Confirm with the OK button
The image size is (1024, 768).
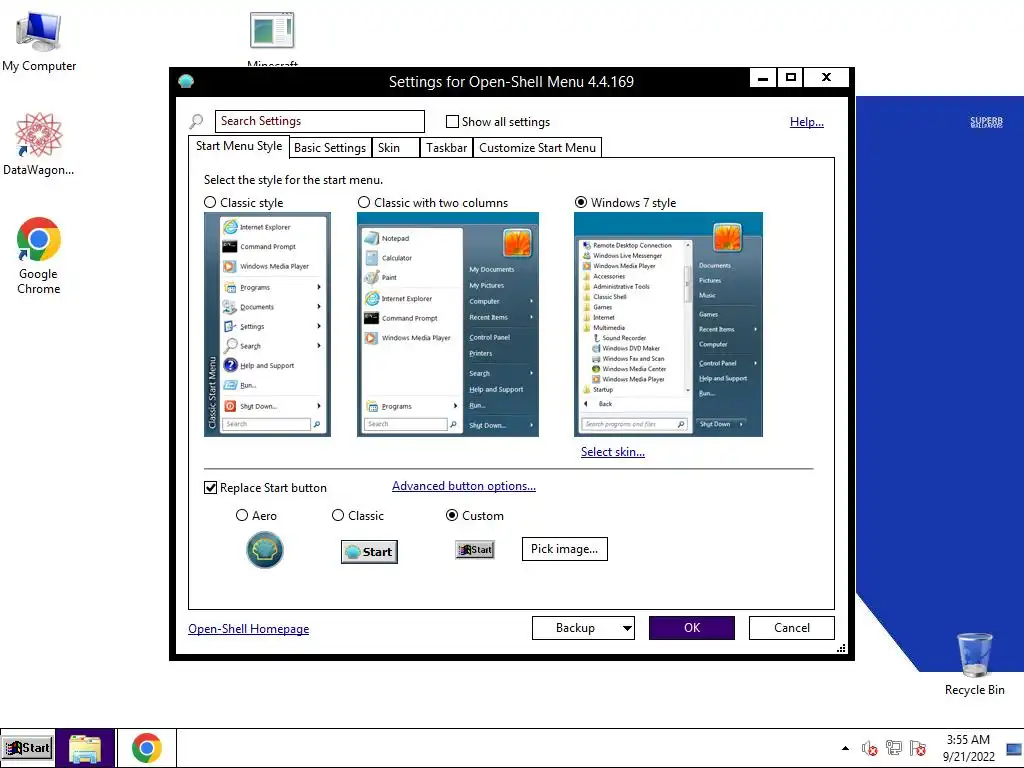[x=692, y=628]
